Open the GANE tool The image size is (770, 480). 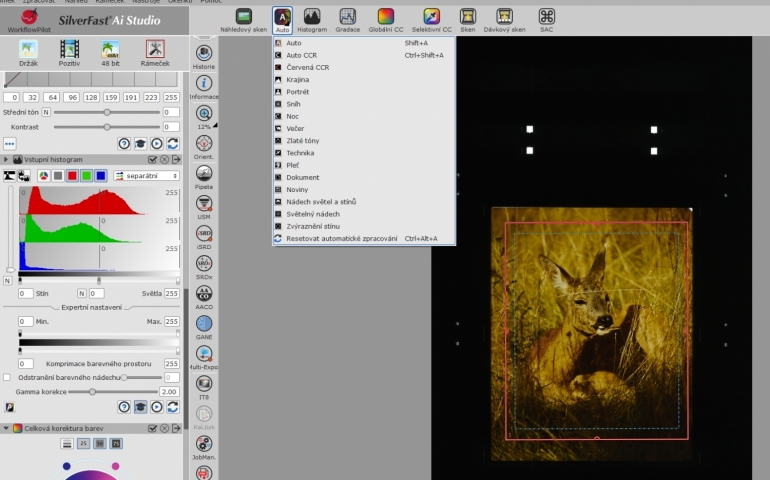click(204, 323)
